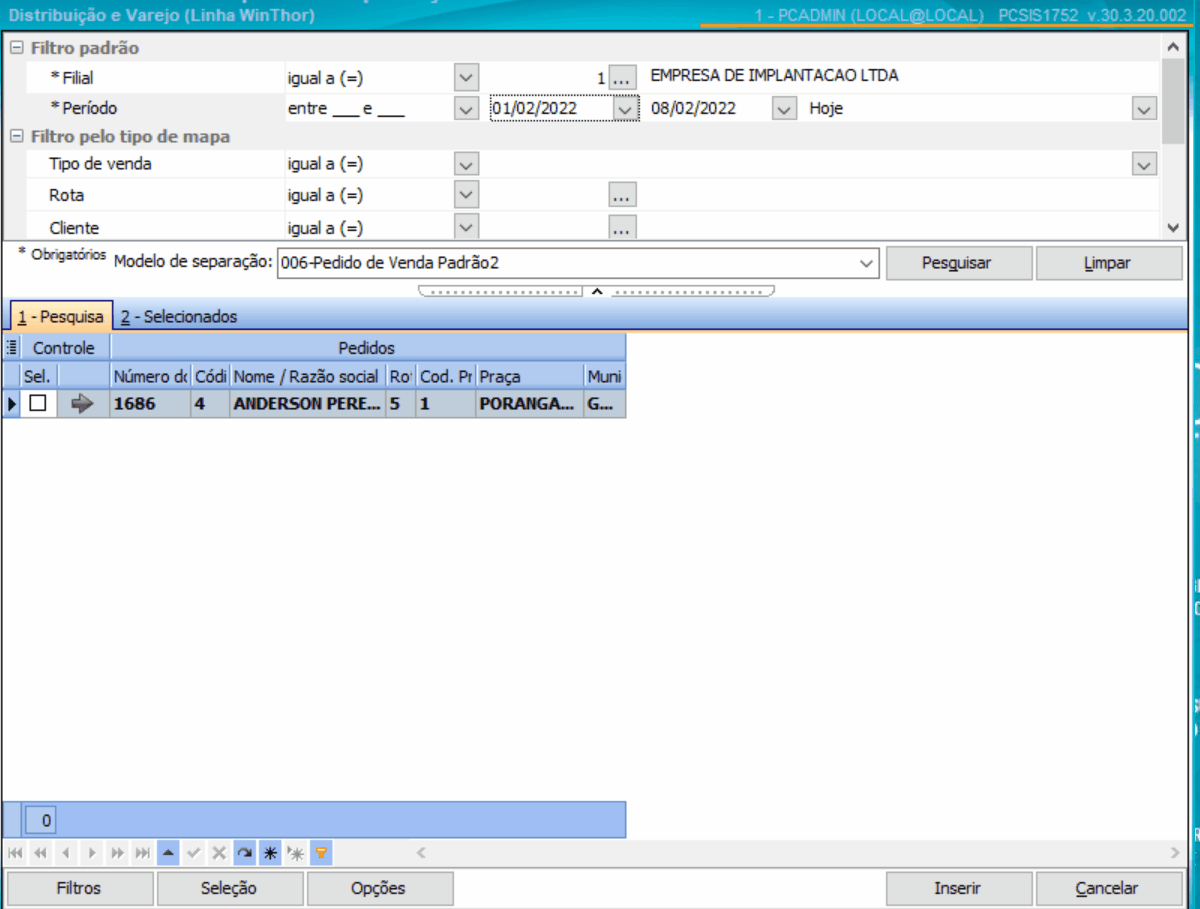Click the Sel. column header

click(x=38, y=376)
